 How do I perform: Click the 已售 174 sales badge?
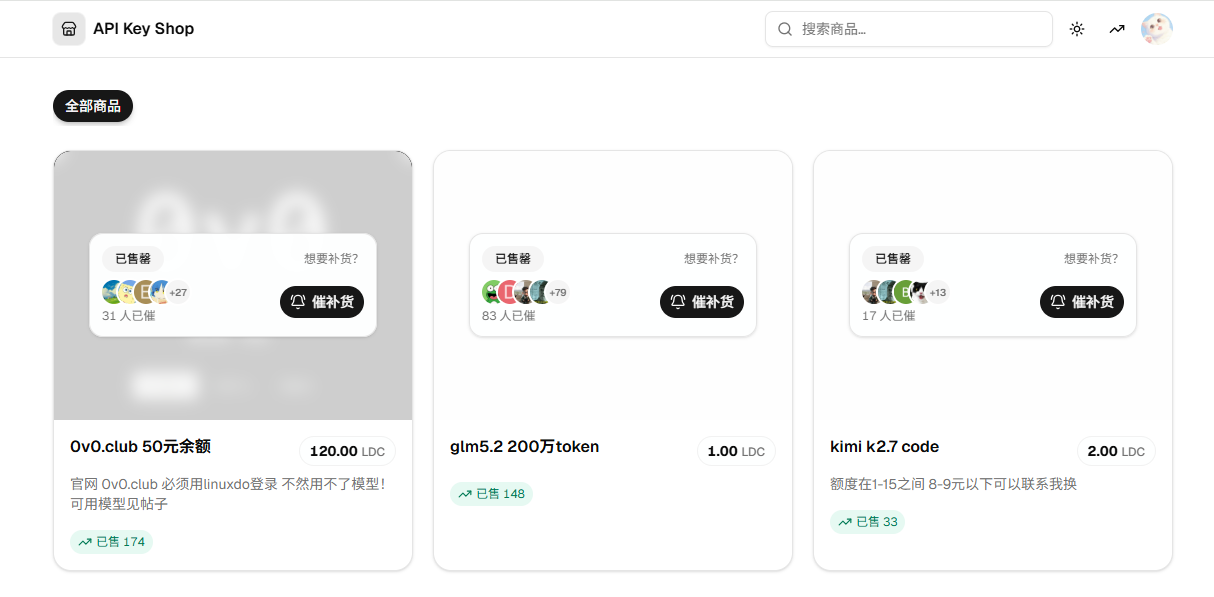(x=111, y=542)
